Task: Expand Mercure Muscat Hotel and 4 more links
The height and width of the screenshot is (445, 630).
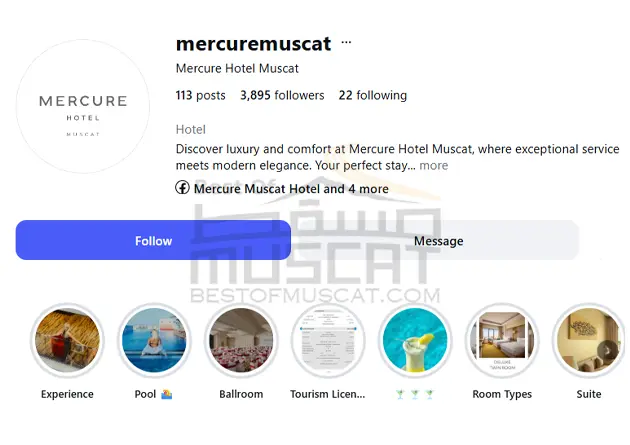Action: click(x=291, y=189)
